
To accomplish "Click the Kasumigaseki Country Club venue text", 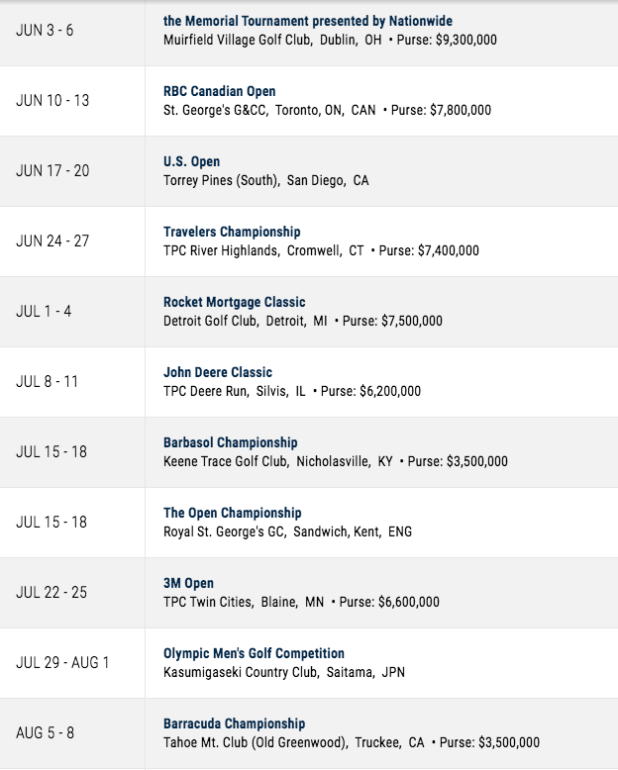I will click(241, 672).
